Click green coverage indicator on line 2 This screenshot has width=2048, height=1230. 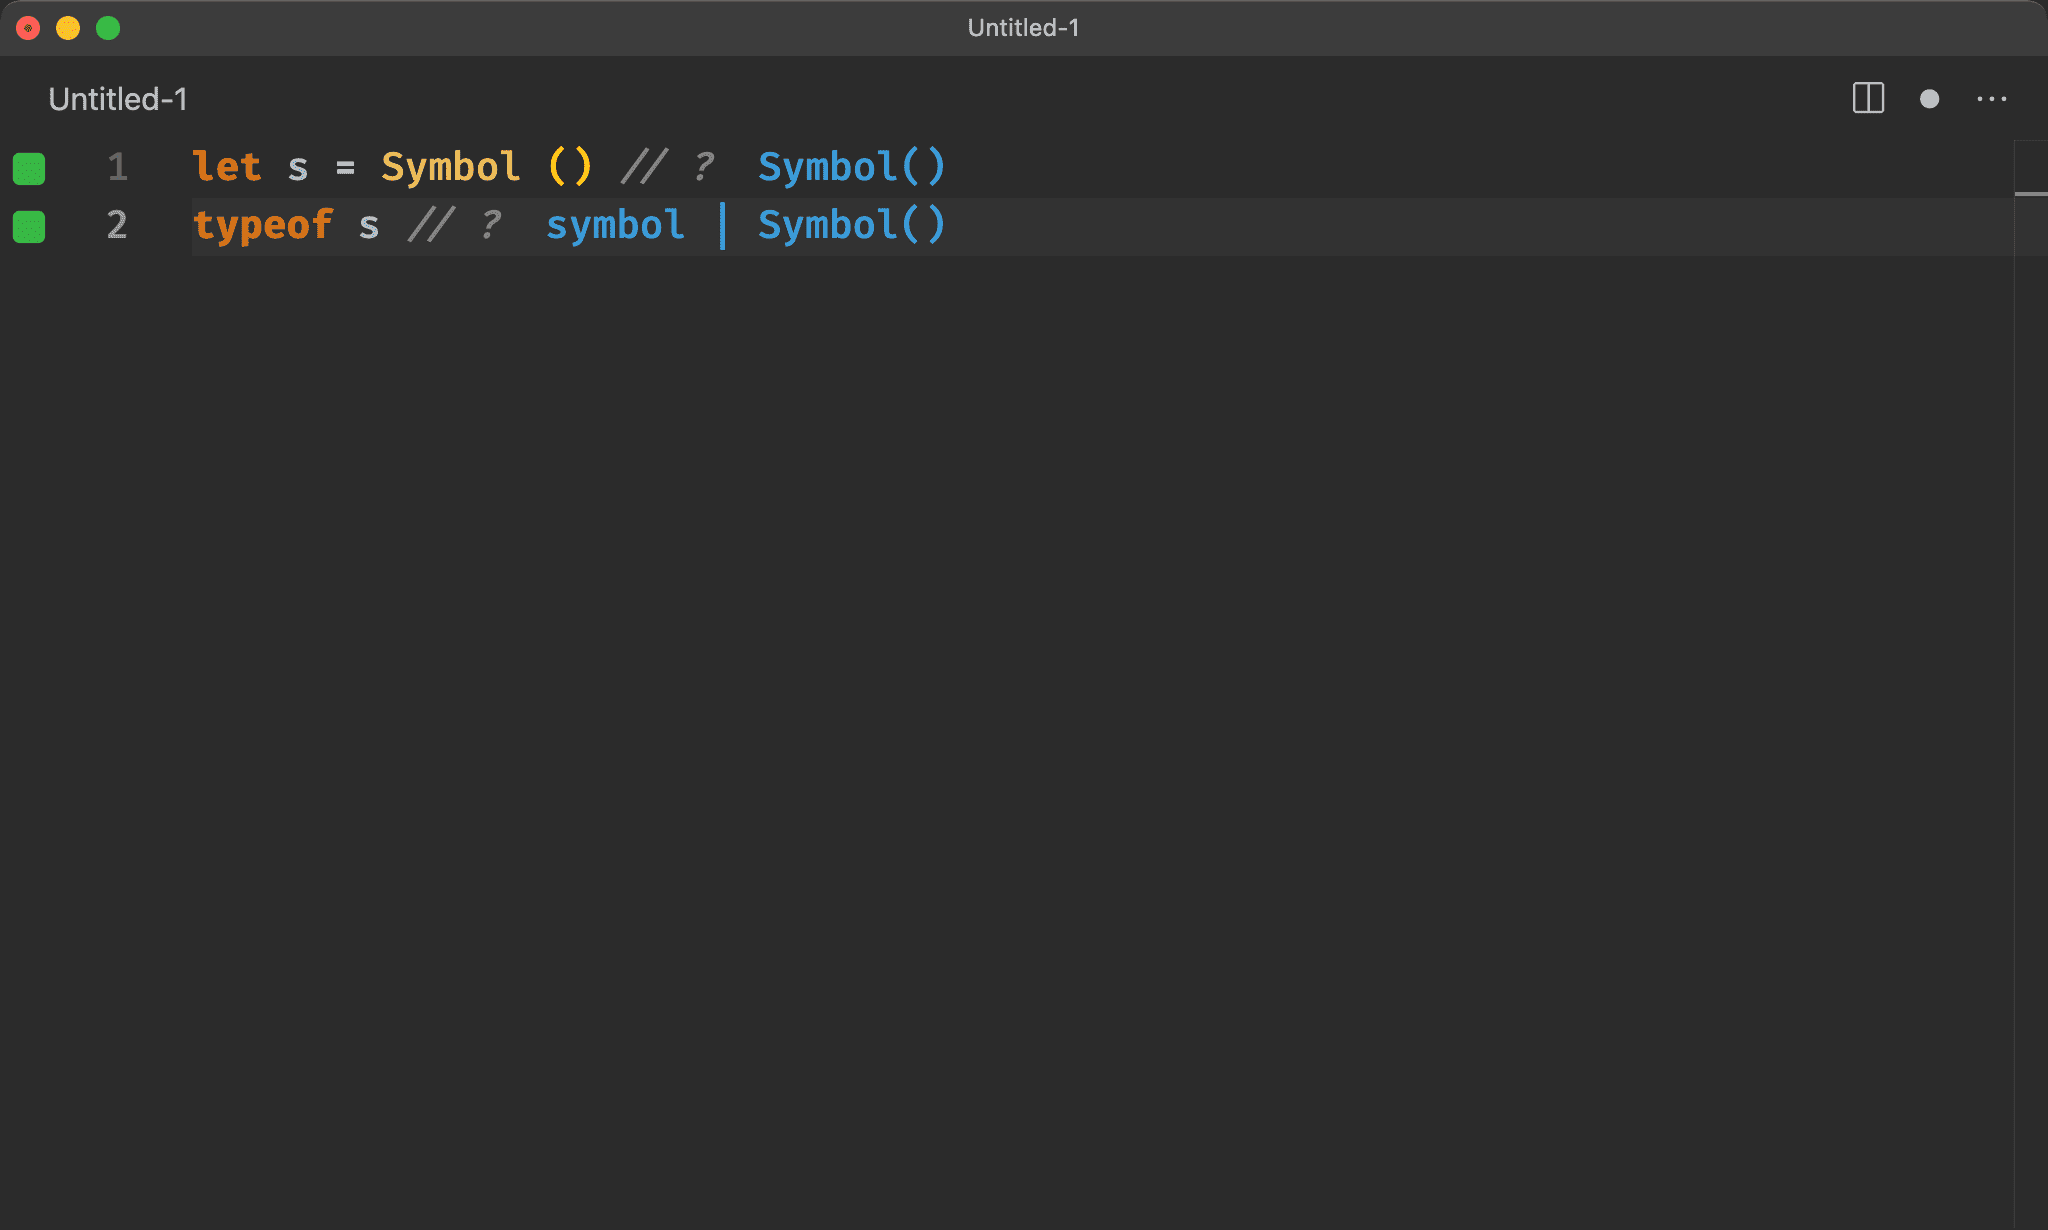point(29,226)
